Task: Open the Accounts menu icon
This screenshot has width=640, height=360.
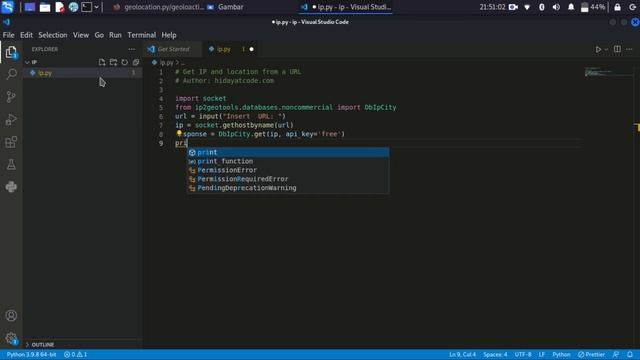Action: point(11,316)
